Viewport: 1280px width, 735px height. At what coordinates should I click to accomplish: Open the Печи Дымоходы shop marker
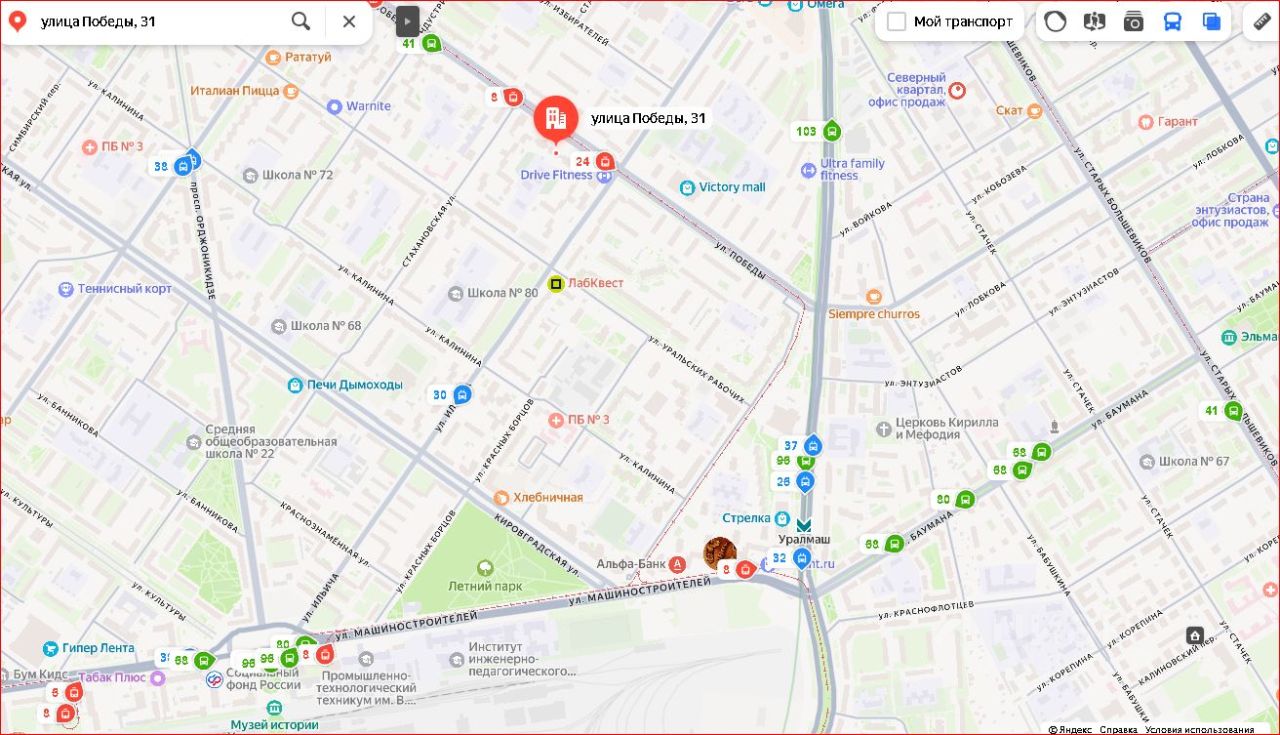[295, 385]
